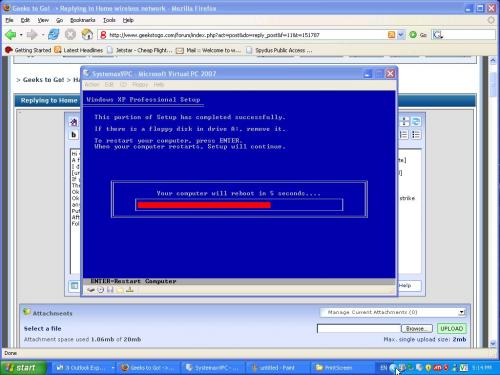The image size is (500, 375).
Task: Click the hard disk icon in Virtual PC status bar
Action: point(90,290)
